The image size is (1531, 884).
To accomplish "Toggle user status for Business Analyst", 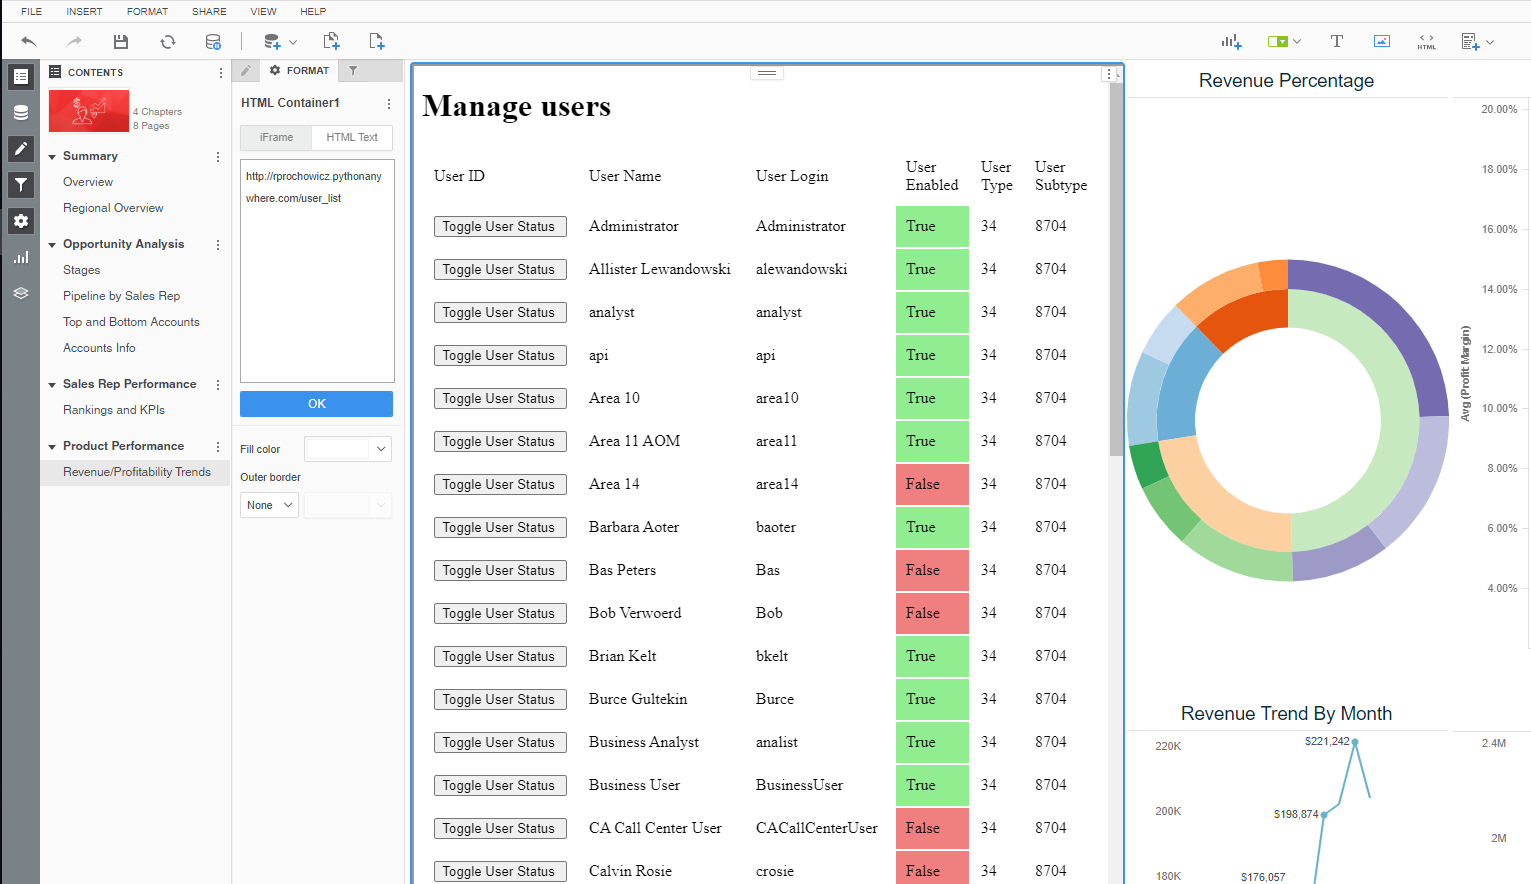I will click(500, 742).
